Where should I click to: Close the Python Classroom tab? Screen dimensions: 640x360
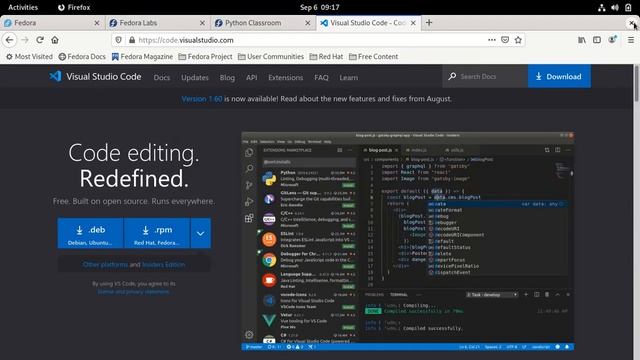tap(308, 23)
